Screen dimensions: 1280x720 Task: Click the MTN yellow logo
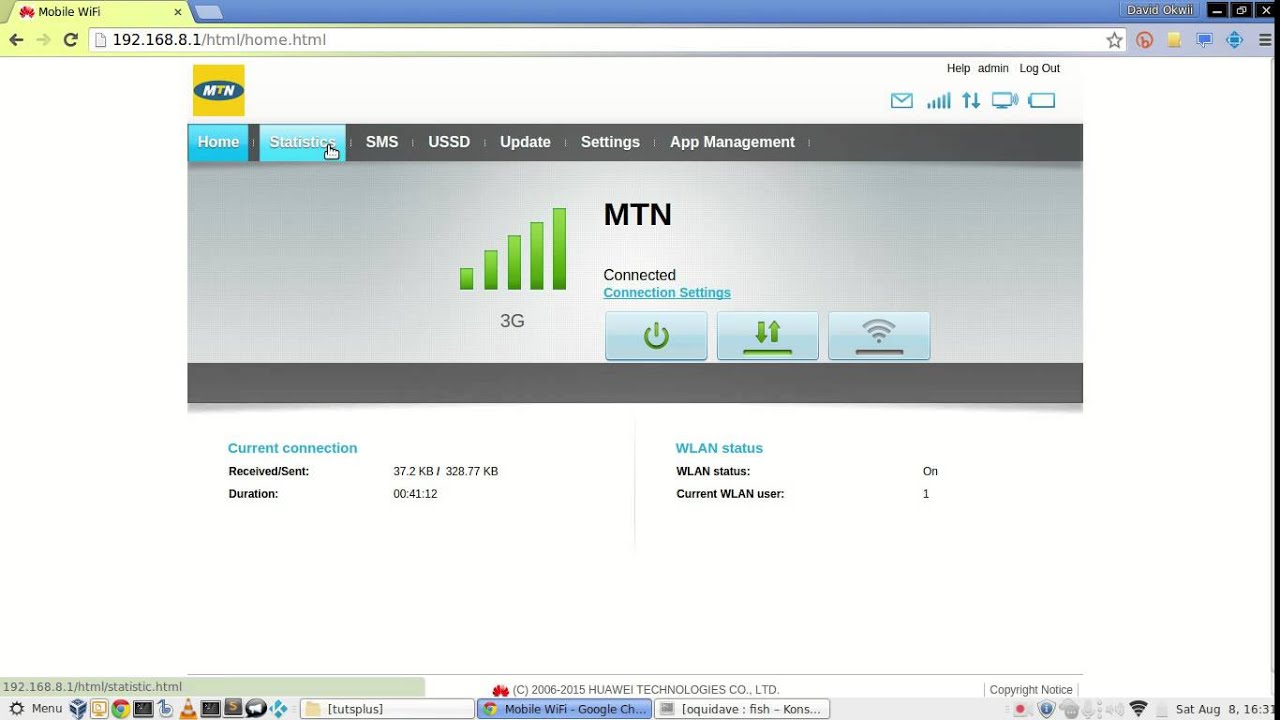tap(218, 90)
